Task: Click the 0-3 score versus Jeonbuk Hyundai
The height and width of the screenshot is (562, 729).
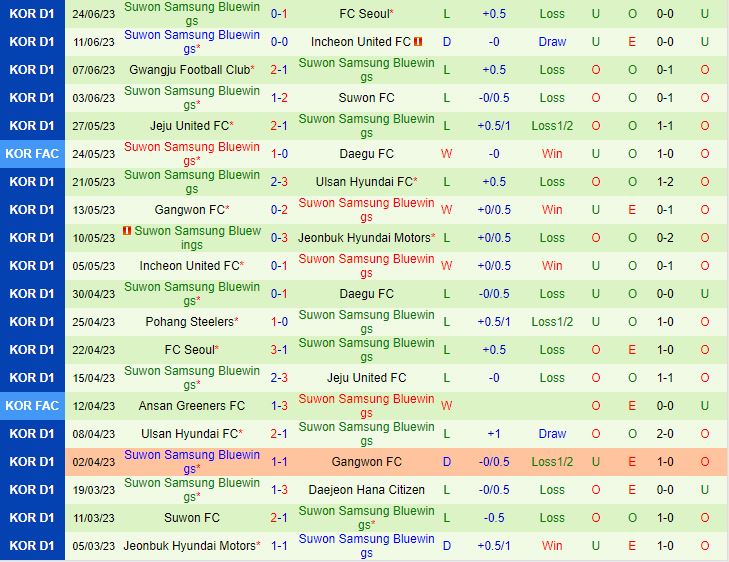Action: pyautogui.click(x=279, y=238)
